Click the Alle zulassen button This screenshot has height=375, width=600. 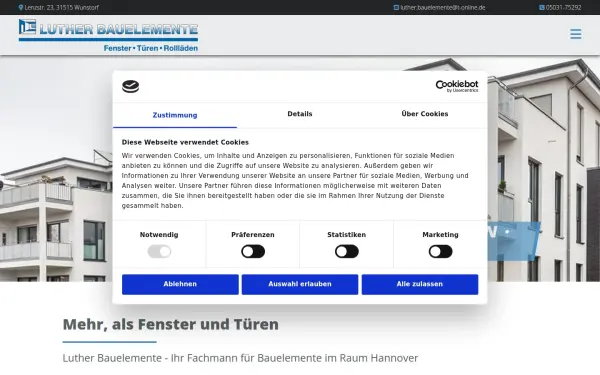420,284
